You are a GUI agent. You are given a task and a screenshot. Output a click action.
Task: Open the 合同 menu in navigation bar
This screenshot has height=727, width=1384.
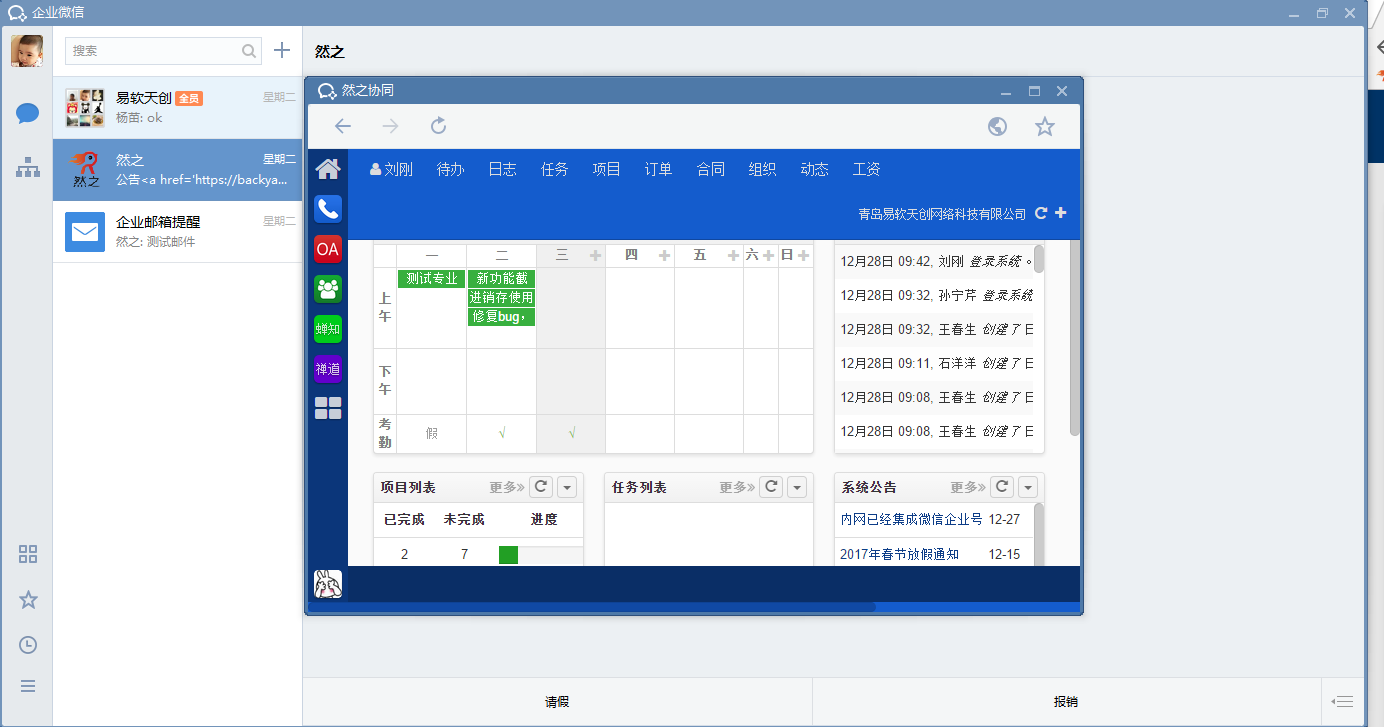click(x=710, y=170)
